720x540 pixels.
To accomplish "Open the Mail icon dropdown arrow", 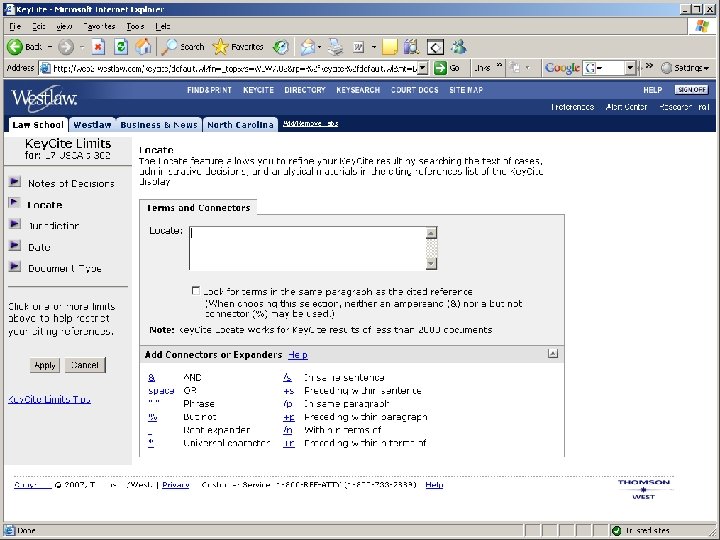I will (320, 46).
